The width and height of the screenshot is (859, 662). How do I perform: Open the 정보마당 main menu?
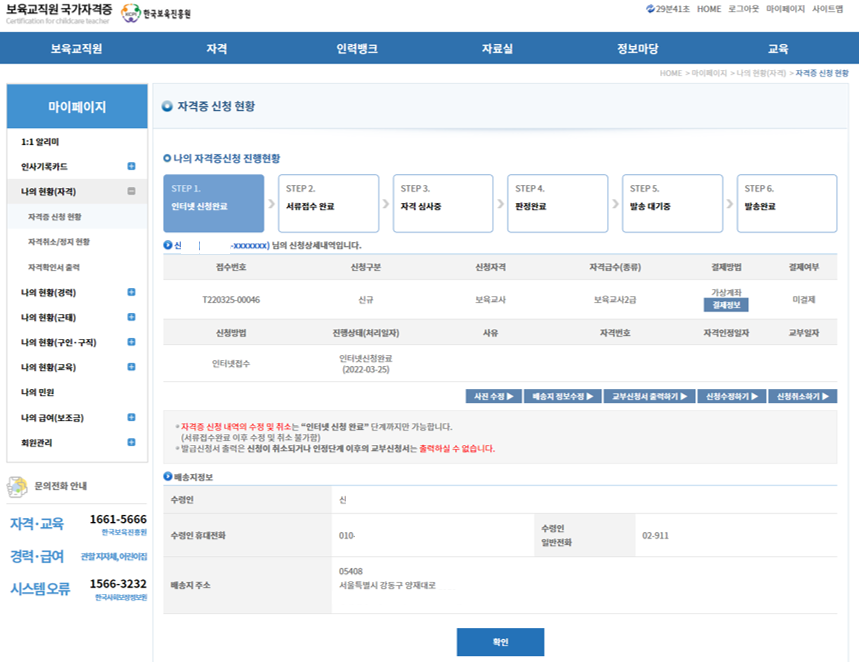[x=637, y=48]
